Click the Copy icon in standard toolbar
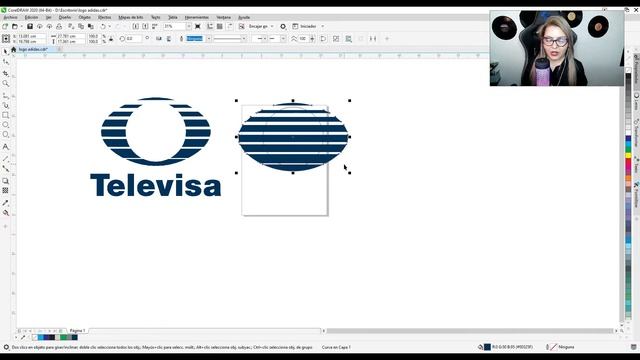The width and height of the screenshot is (640, 360). click(x=81, y=27)
